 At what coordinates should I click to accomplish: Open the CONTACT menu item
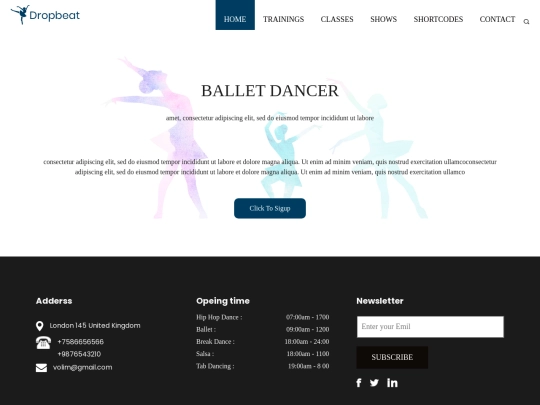click(x=497, y=19)
